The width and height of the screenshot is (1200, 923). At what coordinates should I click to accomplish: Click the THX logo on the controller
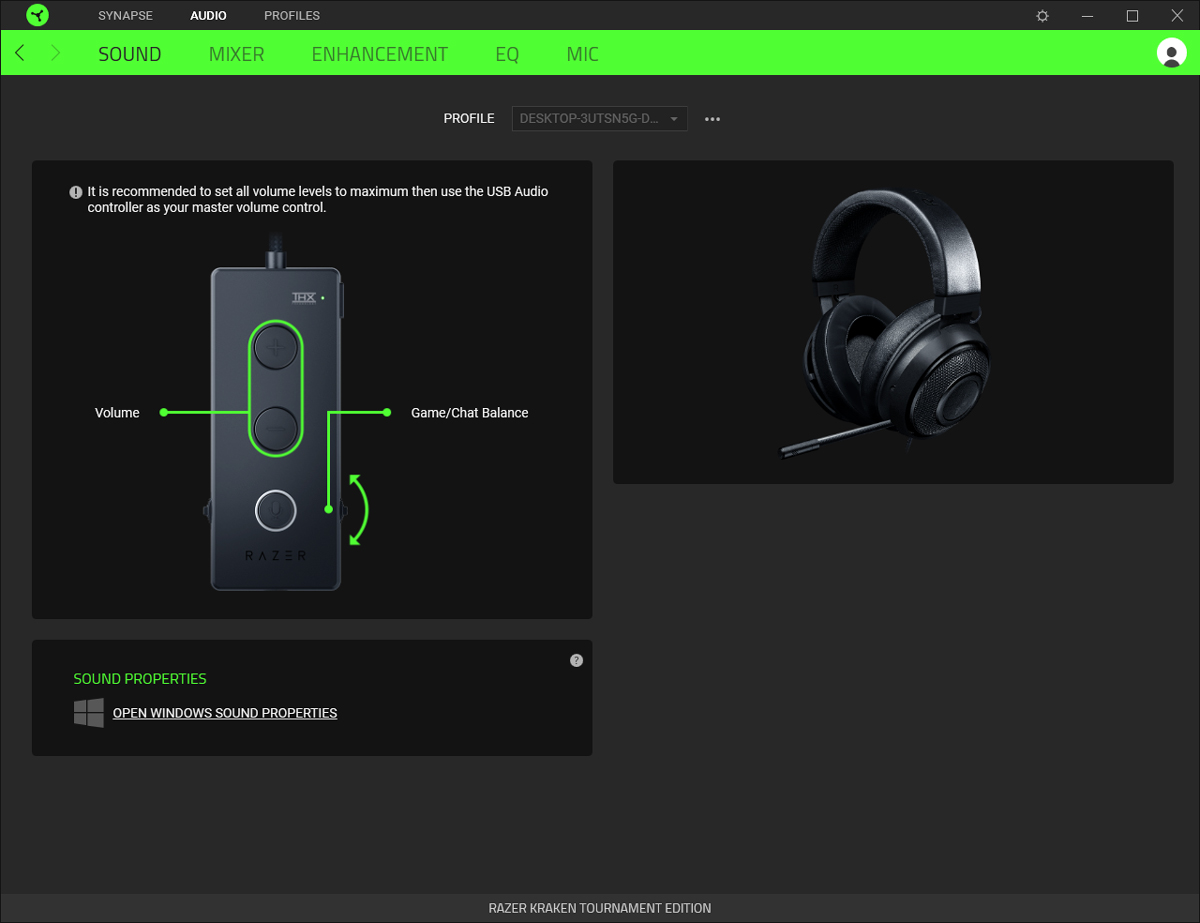tap(303, 298)
